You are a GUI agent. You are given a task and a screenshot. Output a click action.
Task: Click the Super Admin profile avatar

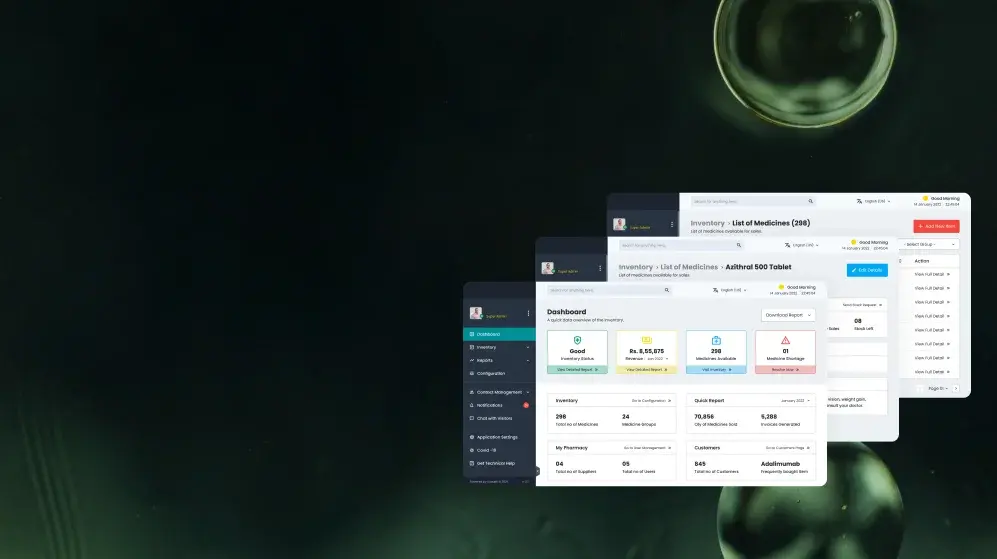pyautogui.click(x=476, y=313)
